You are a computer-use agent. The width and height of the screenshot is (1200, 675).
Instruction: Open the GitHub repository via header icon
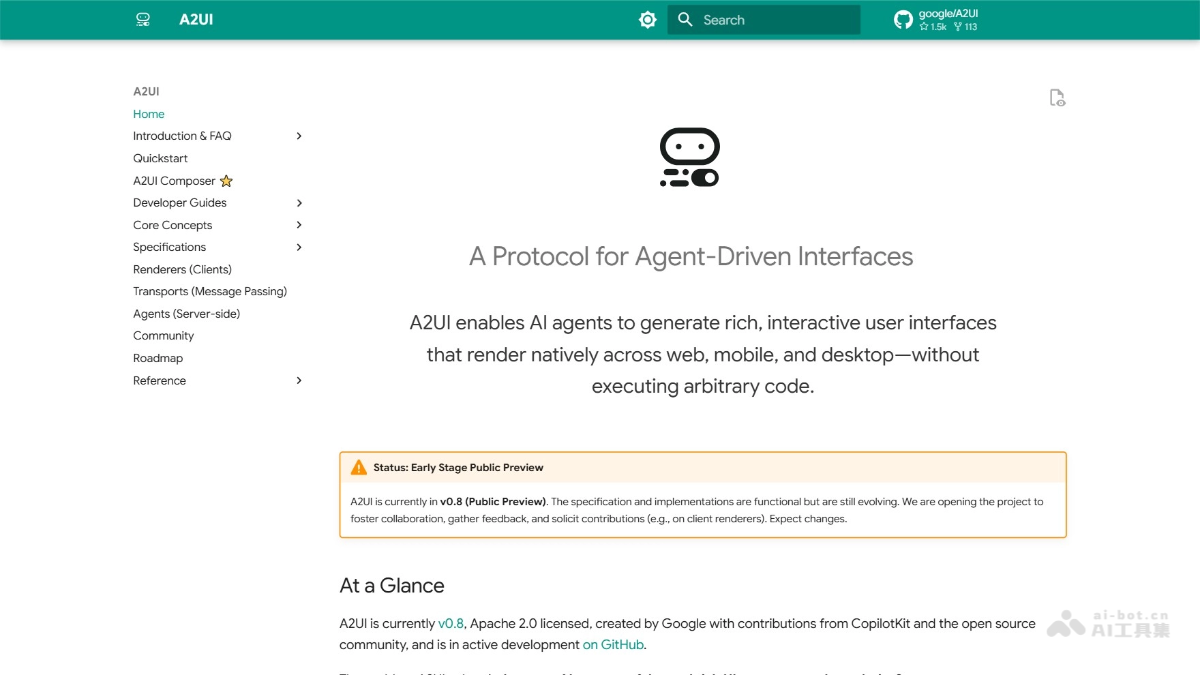pos(903,19)
